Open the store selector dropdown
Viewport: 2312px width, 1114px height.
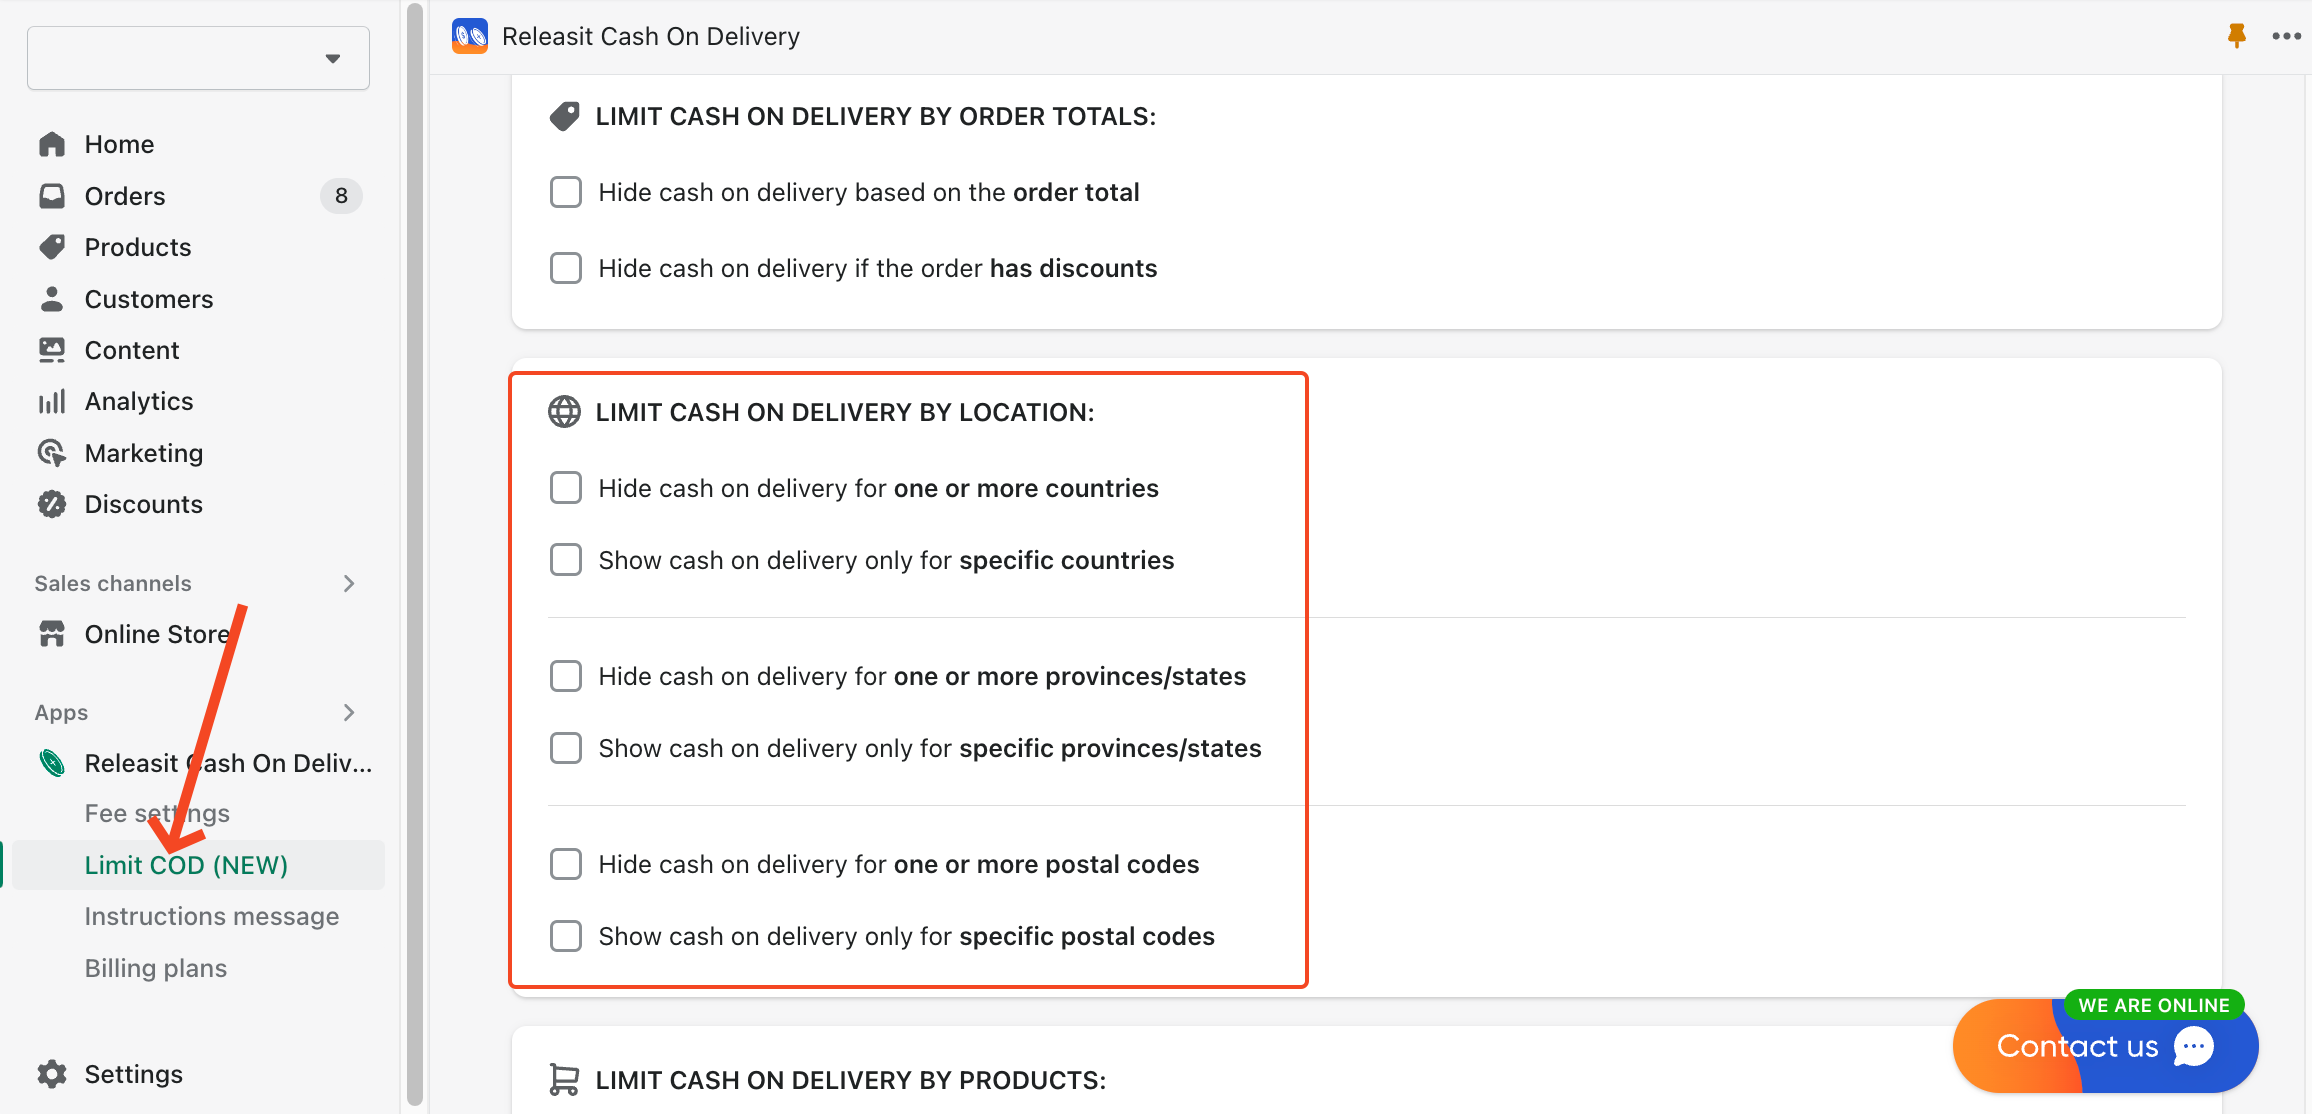coord(198,58)
